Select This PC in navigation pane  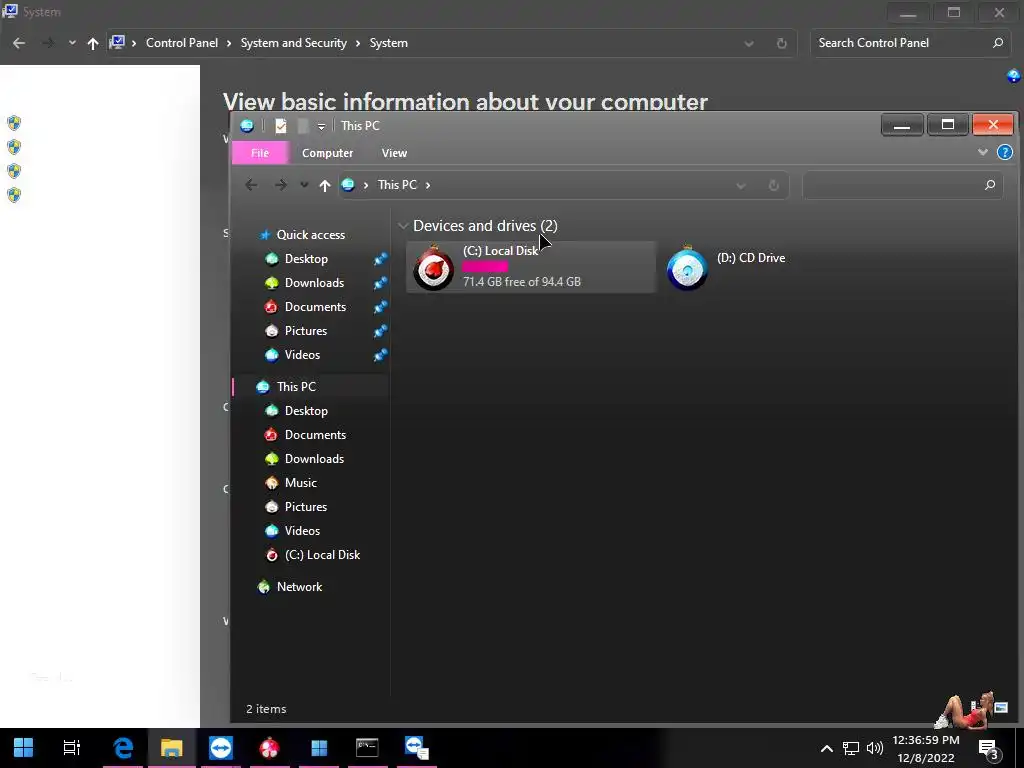296,387
